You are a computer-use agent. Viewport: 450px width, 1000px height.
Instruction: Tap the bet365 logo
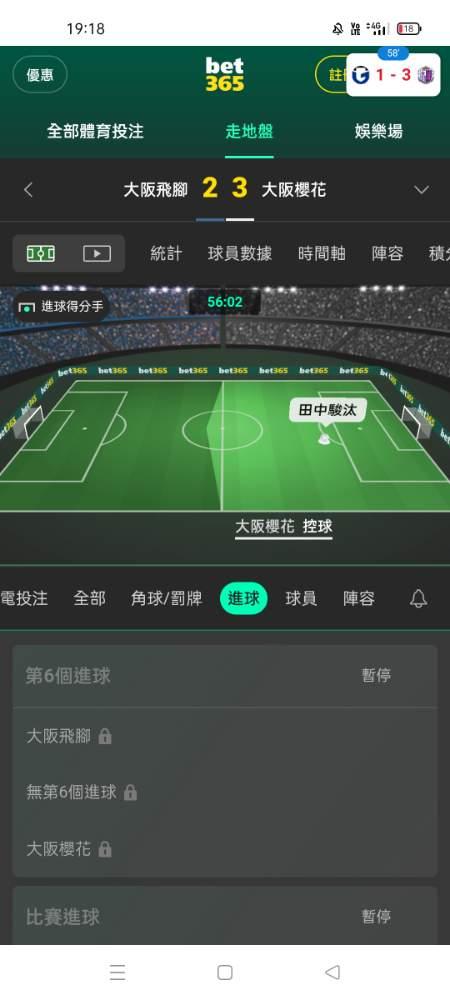[x=224, y=74]
